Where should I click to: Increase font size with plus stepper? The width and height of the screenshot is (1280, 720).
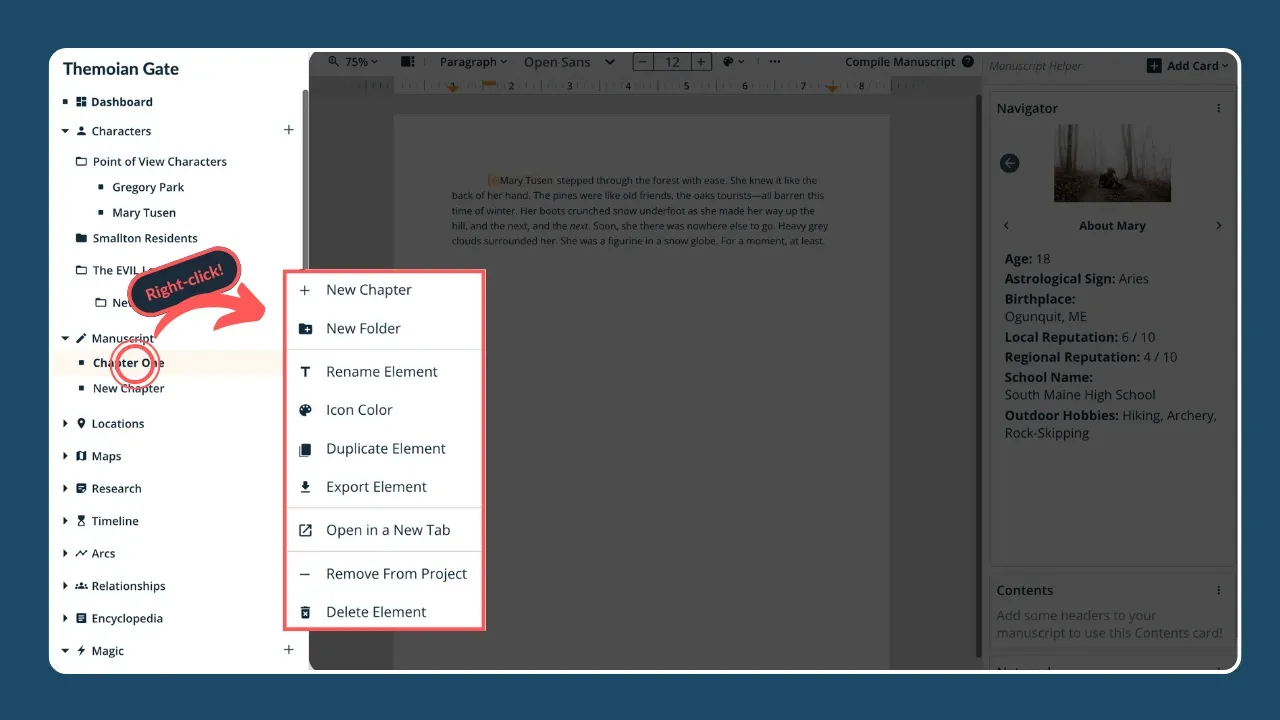[x=701, y=62]
